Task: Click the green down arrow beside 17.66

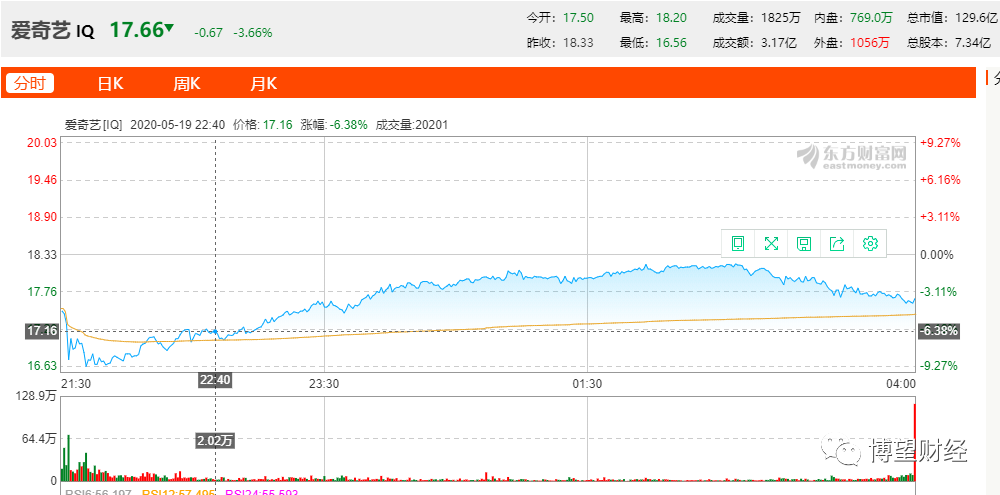Action: point(170,27)
